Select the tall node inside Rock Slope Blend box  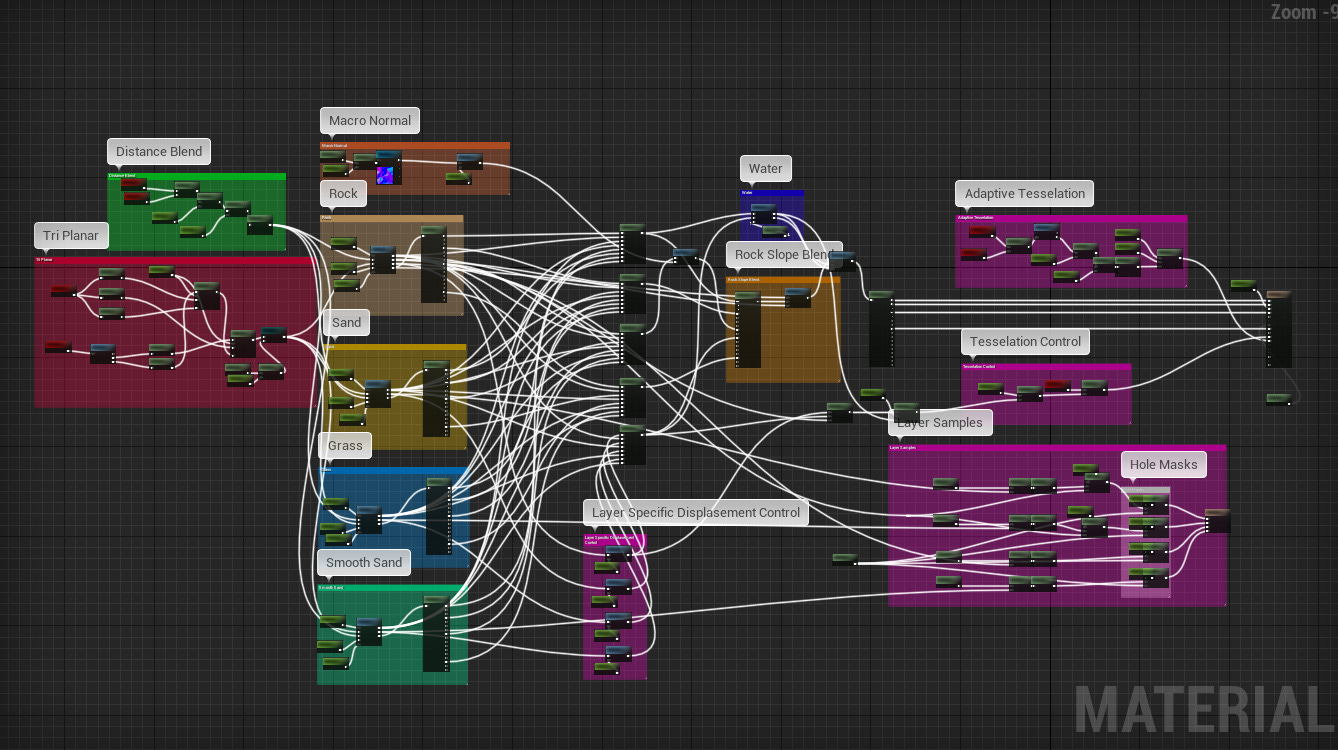point(748,330)
